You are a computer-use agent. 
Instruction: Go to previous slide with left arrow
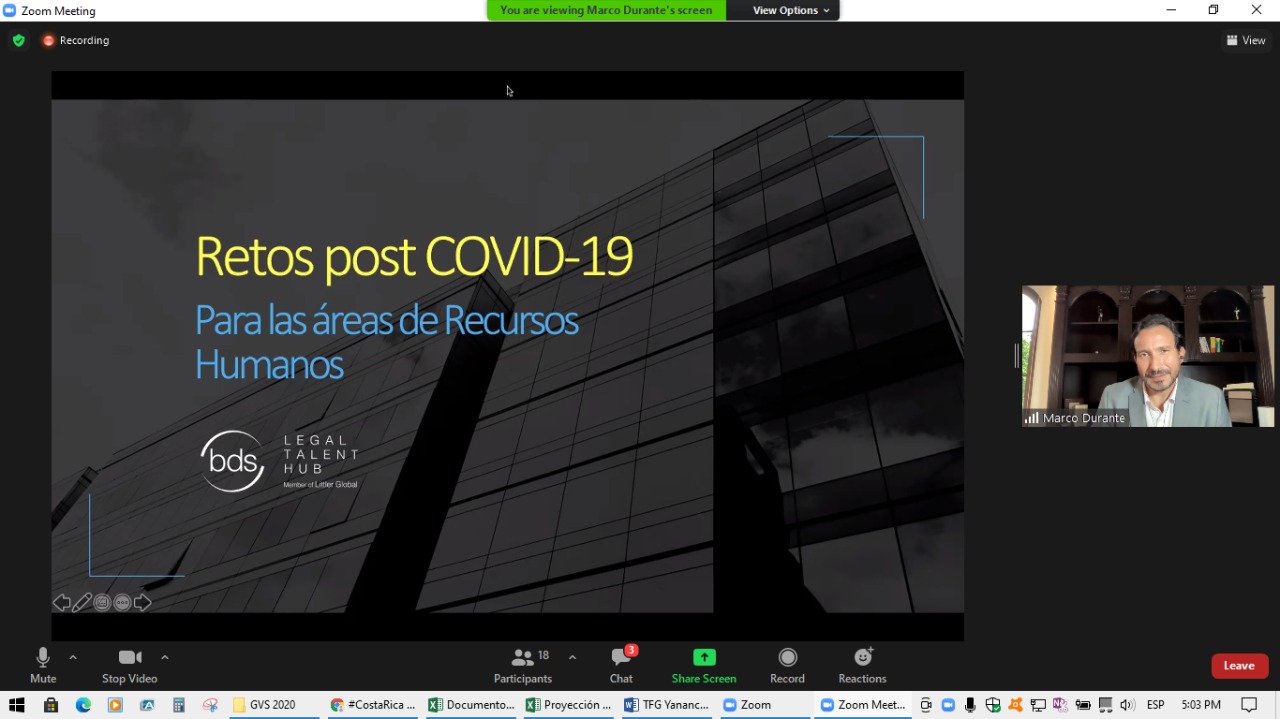[62, 603]
